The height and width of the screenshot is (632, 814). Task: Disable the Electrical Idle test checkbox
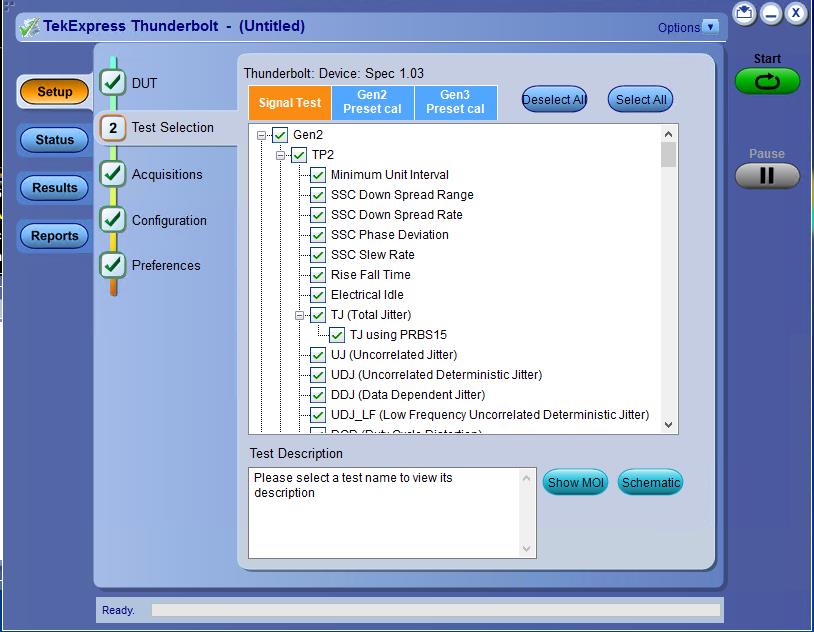coord(318,295)
